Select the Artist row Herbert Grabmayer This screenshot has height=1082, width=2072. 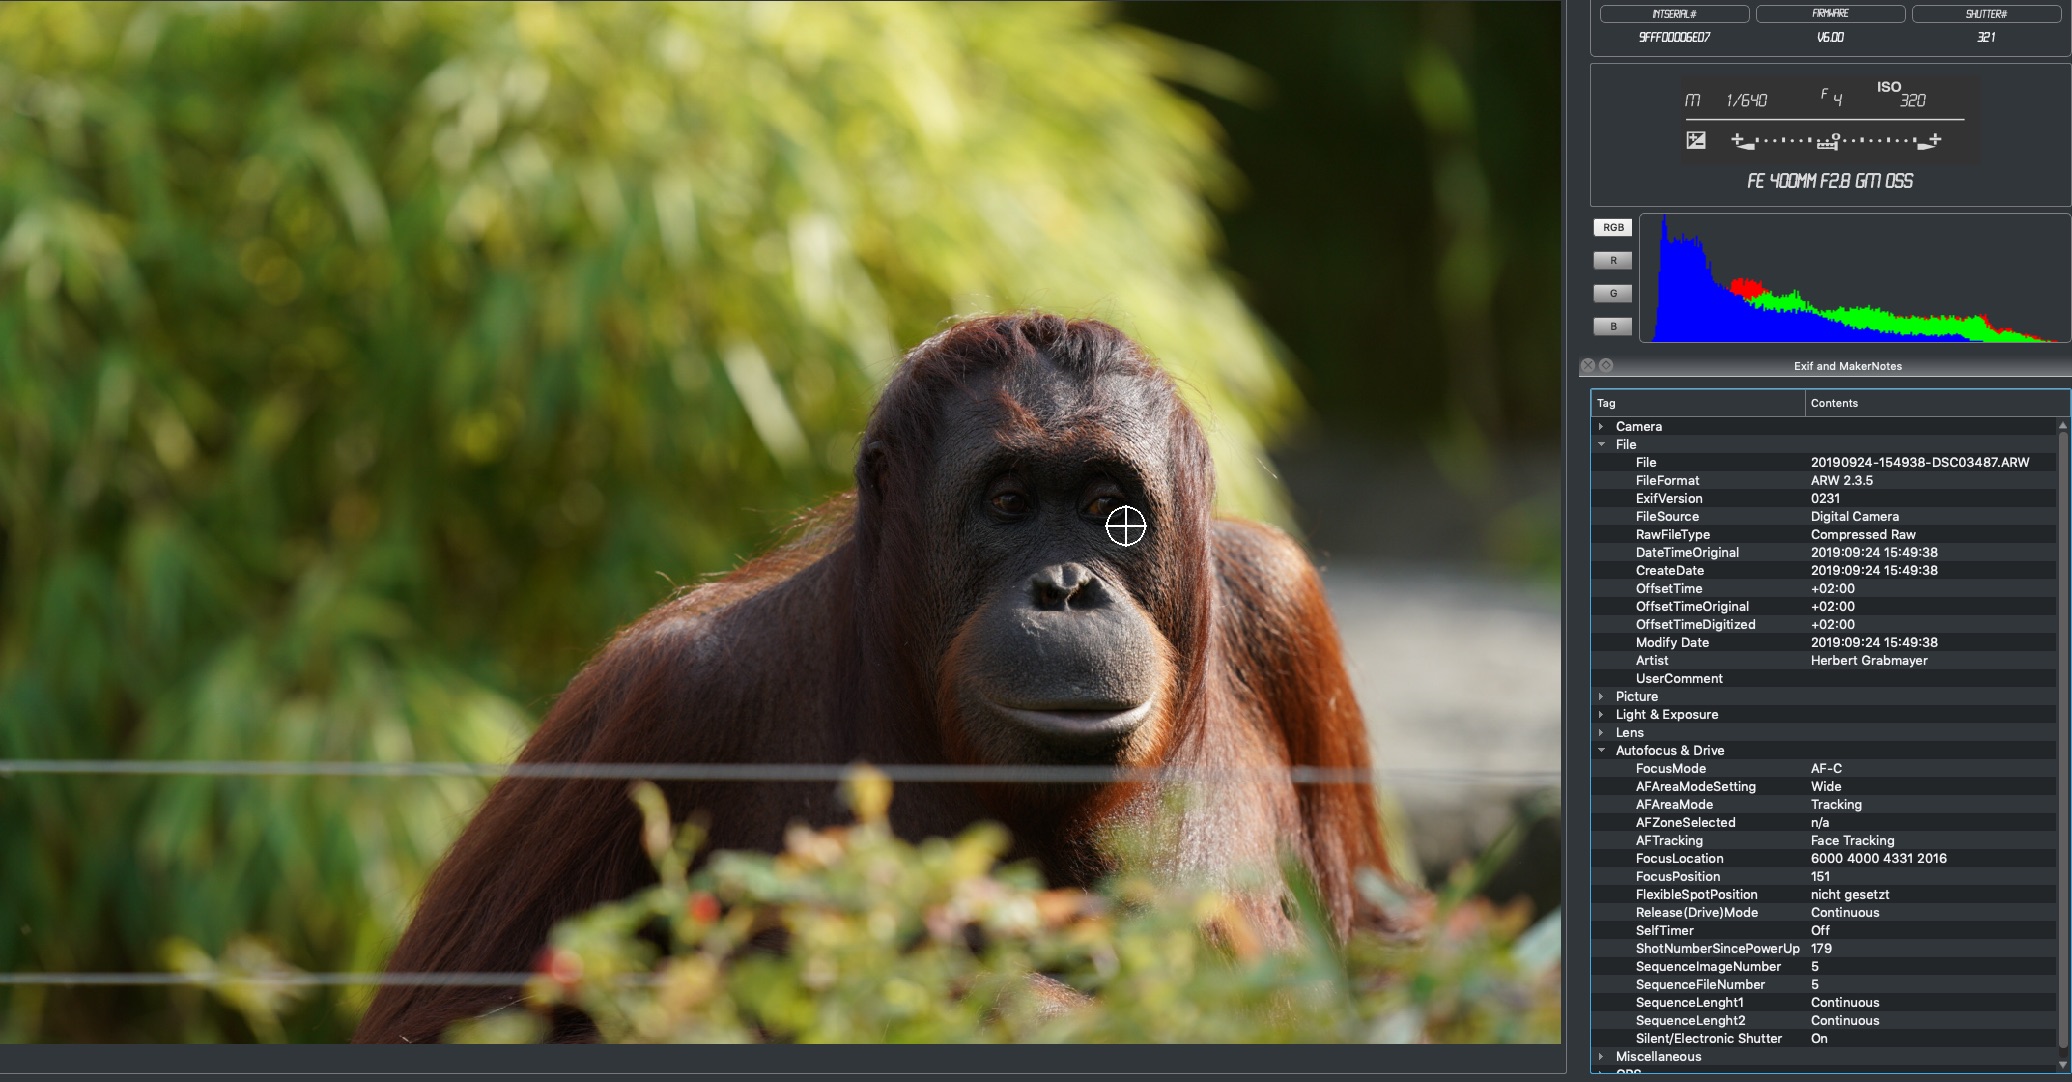[x=1824, y=660]
